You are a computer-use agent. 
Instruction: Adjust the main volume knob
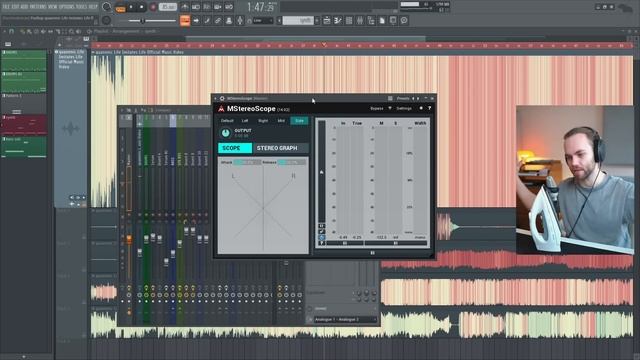[107, 7]
